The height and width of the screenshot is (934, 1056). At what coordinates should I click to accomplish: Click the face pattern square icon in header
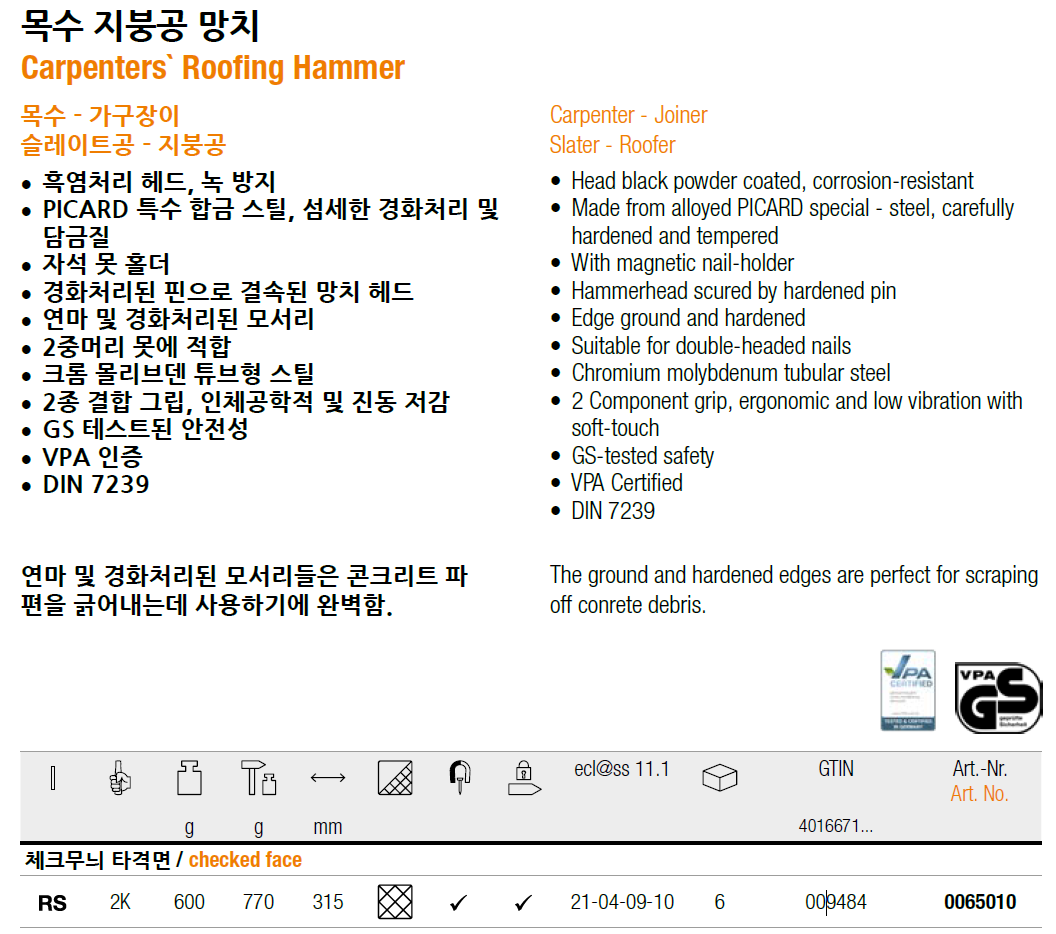pos(395,778)
